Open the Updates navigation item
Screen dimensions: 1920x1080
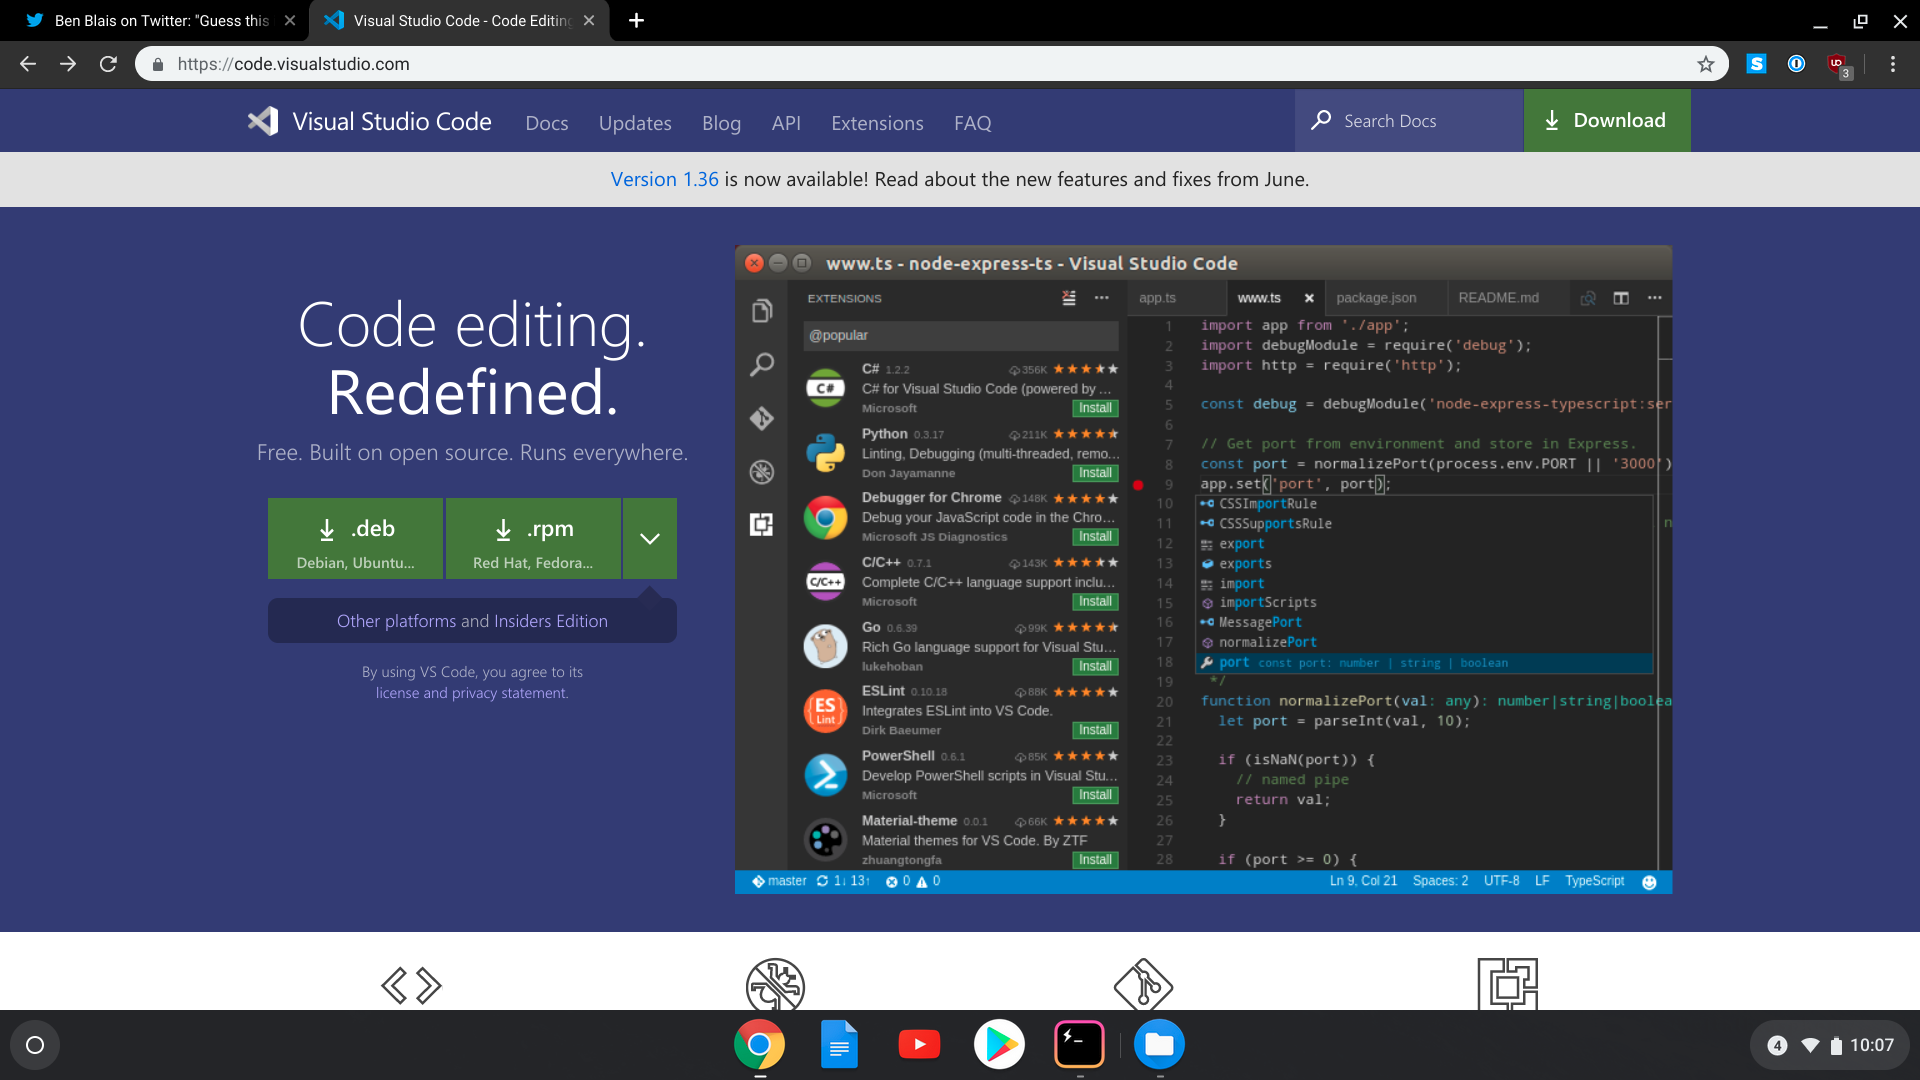[635, 123]
